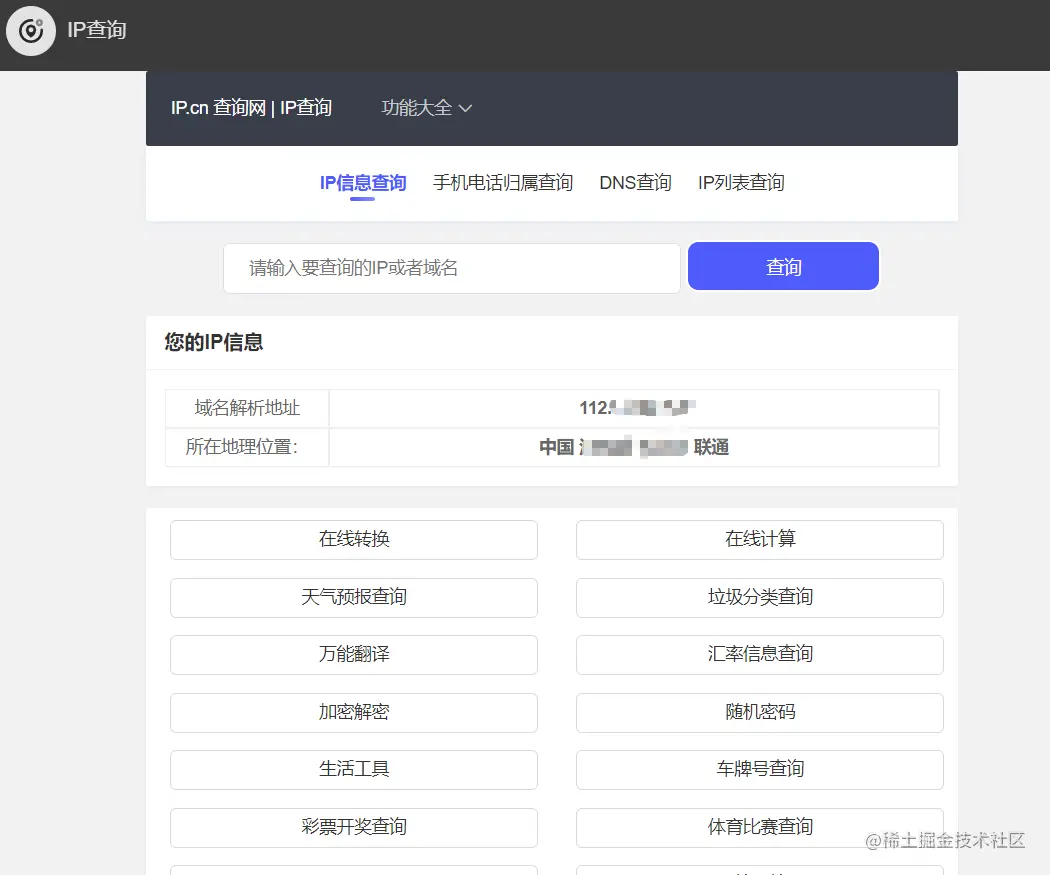Open the 在线计算 tool button
Image resolution: width=1050 pixels, height=875 pixels.
[759, 540]
